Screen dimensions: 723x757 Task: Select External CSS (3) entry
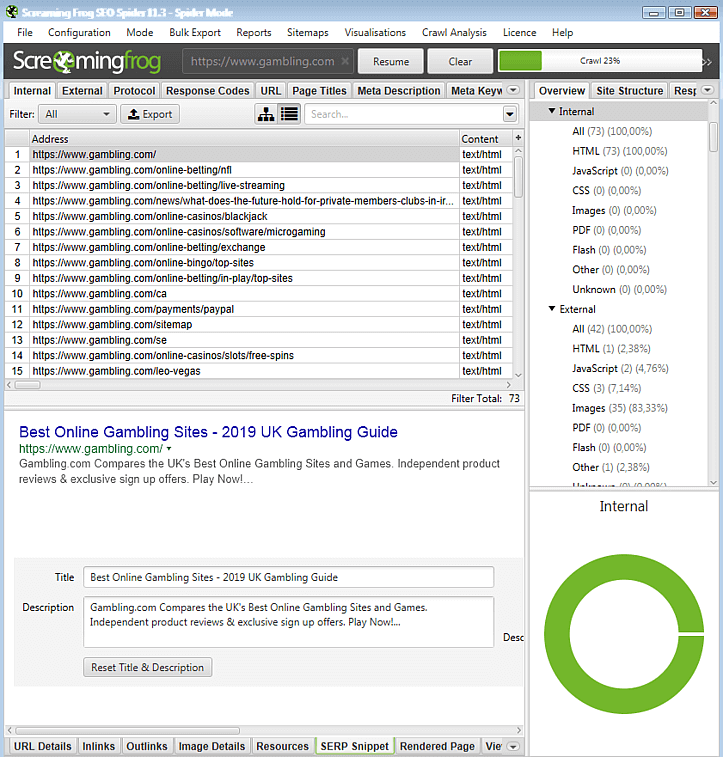(607, 388)
